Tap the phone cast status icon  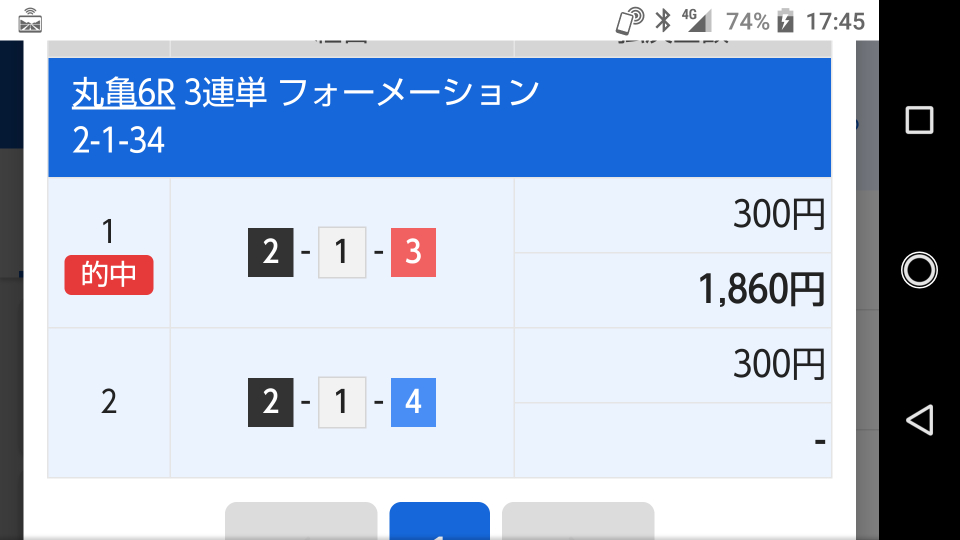click(630, 20)
